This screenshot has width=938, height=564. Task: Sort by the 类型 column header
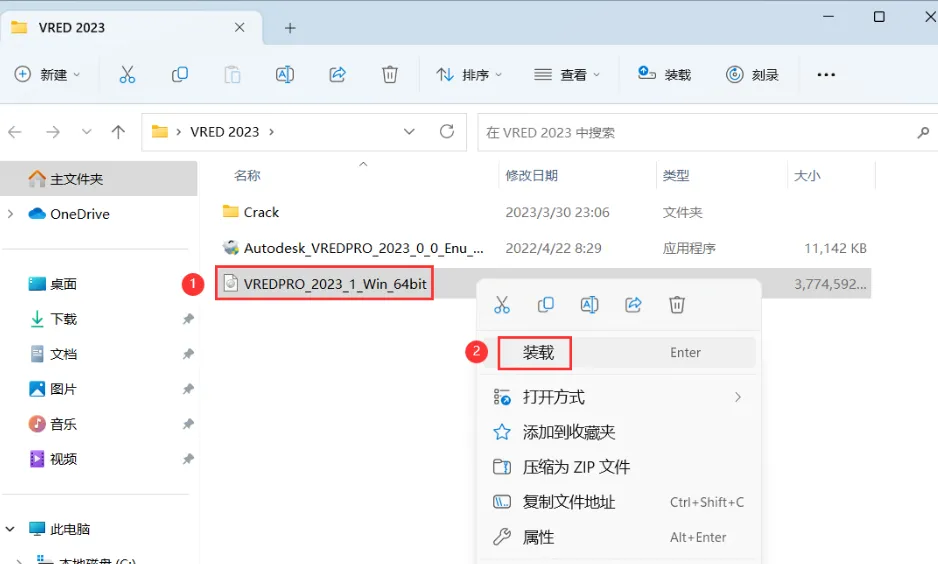tap(676, 175)
